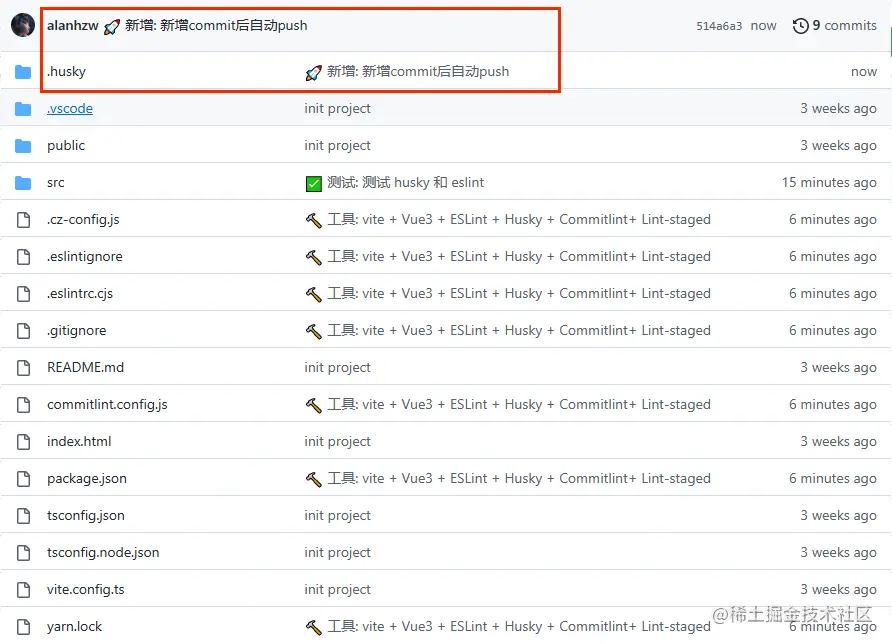The height and width of the screenshot is (644, 892).
Task: Open alanhzw's profile avatar
Action: (x=23, y=25)
